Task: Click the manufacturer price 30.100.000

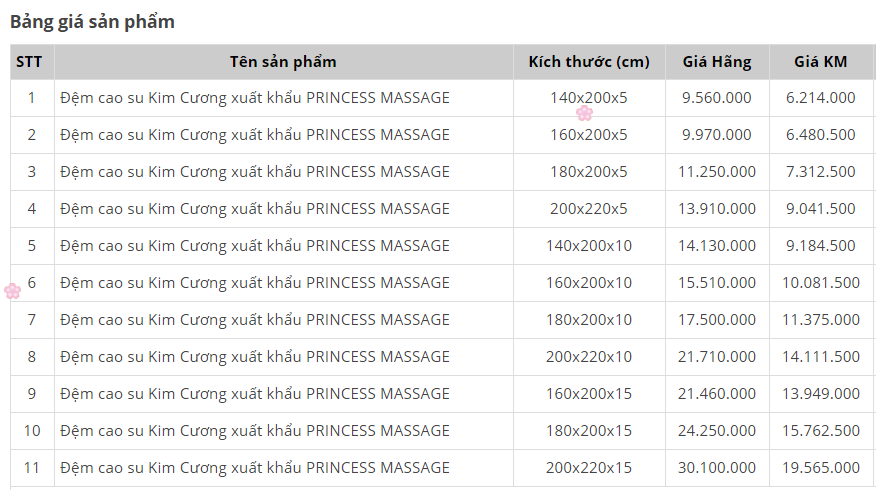Action: point(717,468)
